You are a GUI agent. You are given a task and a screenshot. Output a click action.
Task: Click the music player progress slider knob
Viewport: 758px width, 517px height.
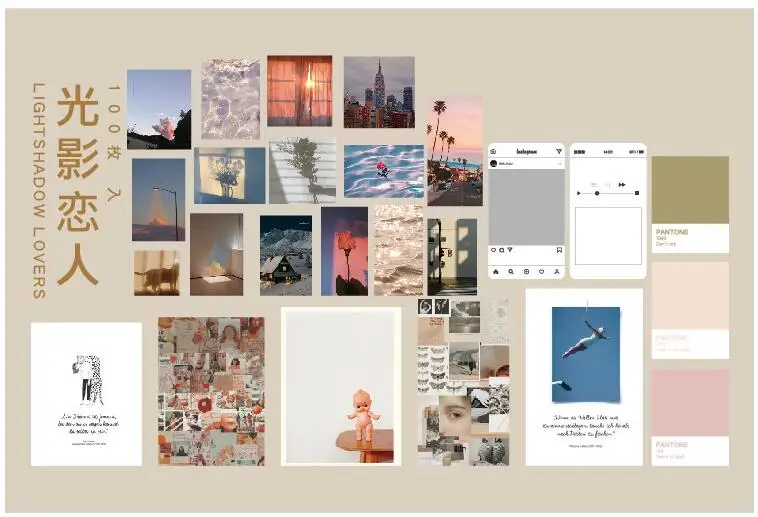coord(597,193)
